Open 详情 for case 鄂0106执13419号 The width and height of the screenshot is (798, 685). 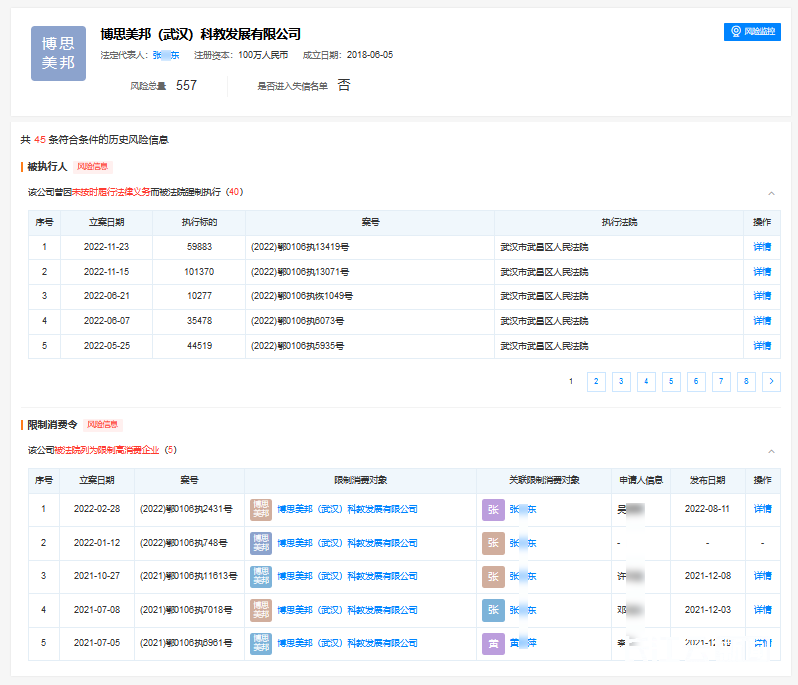(762, 247)
